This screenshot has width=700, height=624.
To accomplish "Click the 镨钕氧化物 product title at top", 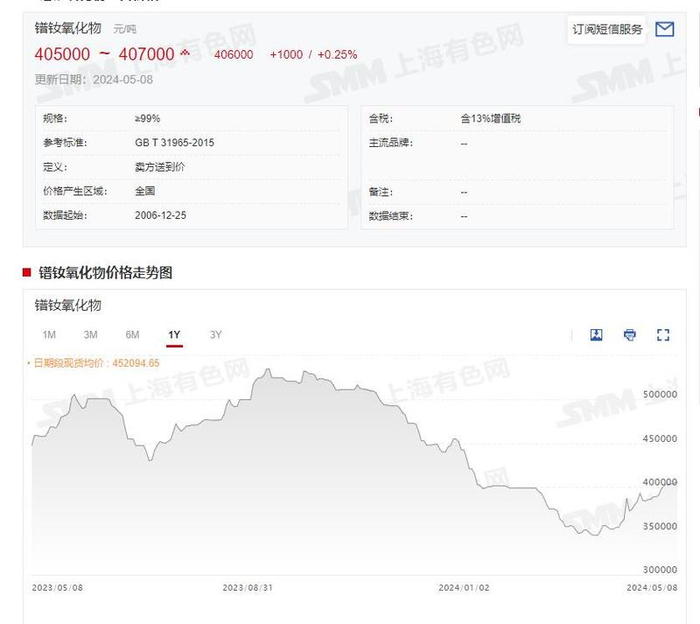I will [68, 28].
